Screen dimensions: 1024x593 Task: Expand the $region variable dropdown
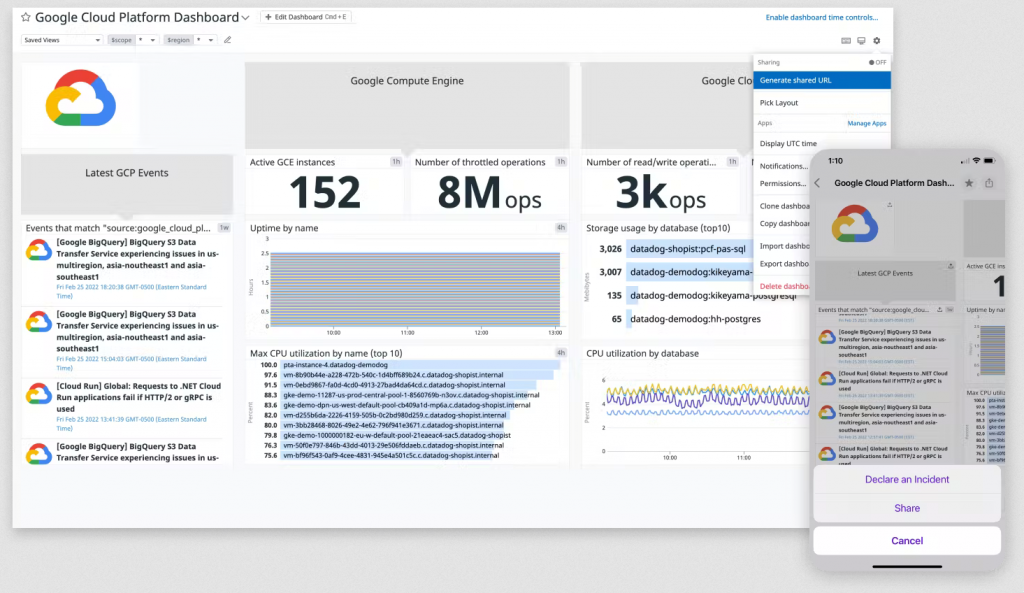click(x=205, y=40)
